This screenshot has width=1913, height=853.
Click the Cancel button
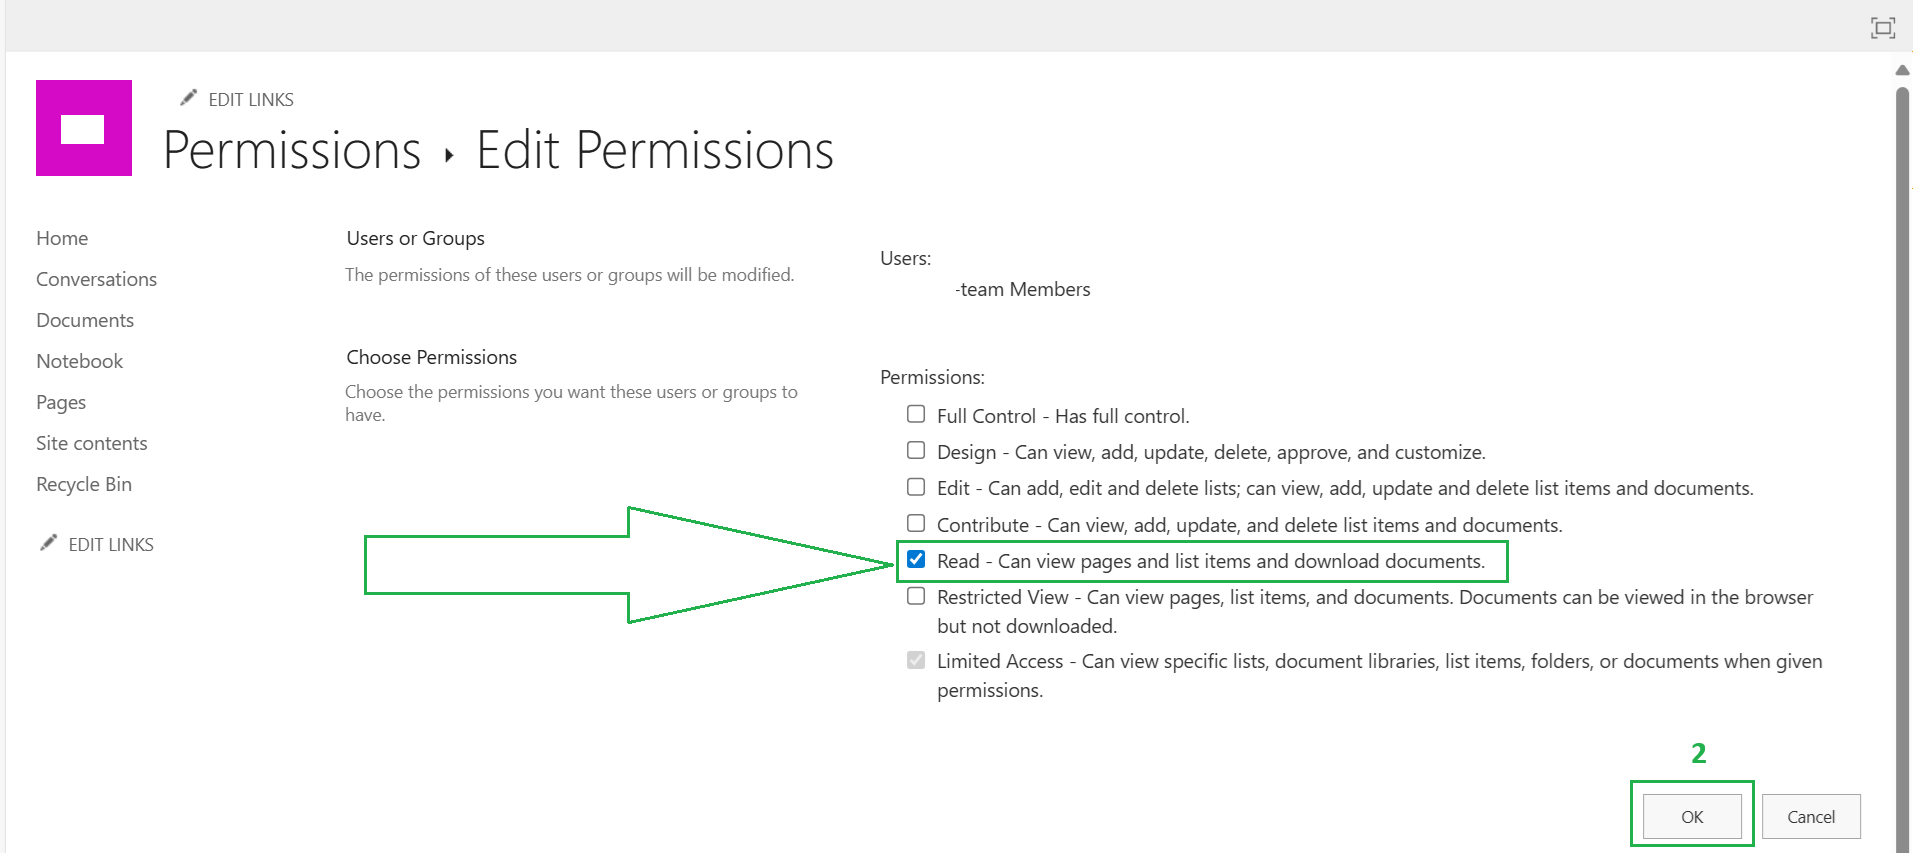coord(1811,816)
